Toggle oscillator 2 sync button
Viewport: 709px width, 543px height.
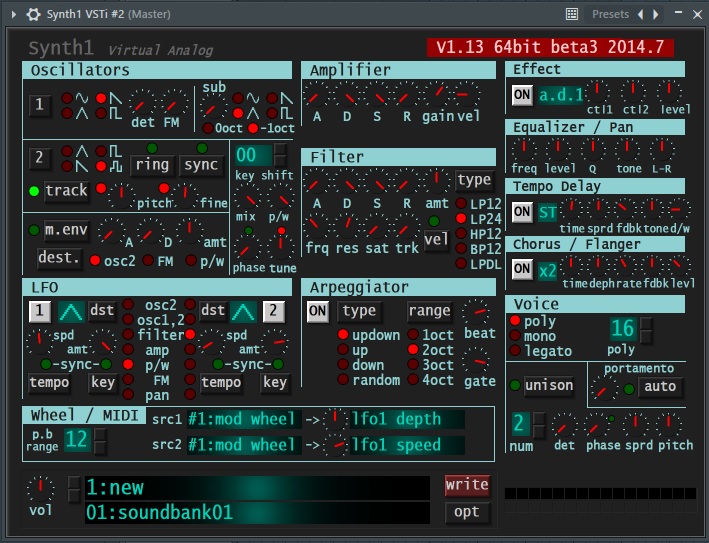(201, 165)
